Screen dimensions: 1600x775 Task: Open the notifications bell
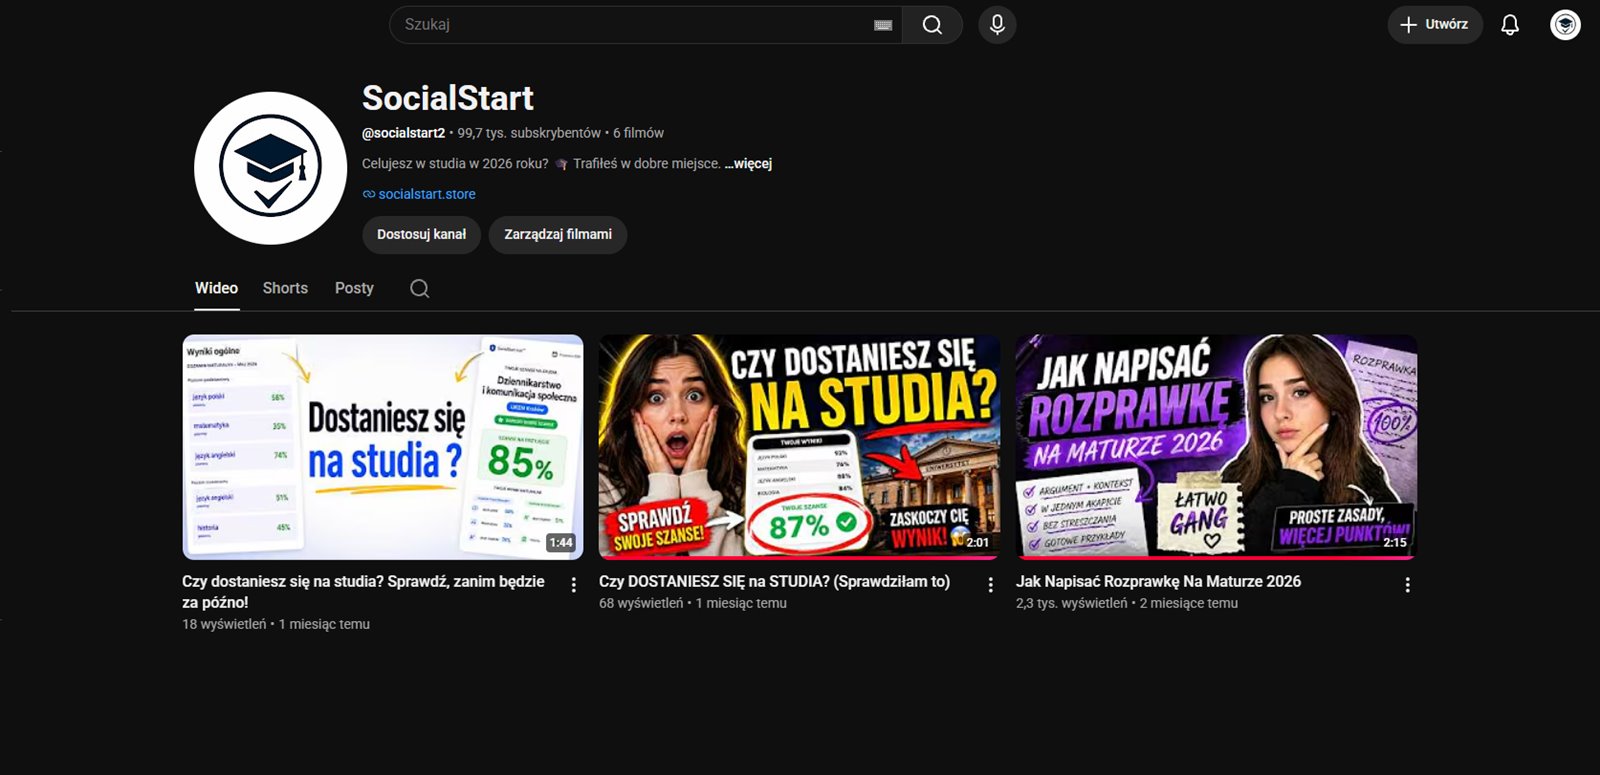[x=1510, y=25]
